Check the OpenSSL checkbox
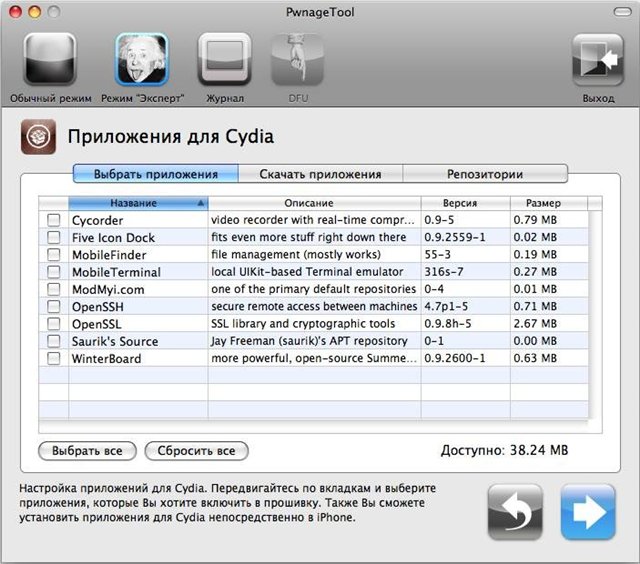This screenshot has width=640, height=564. [x=53, y=324]
